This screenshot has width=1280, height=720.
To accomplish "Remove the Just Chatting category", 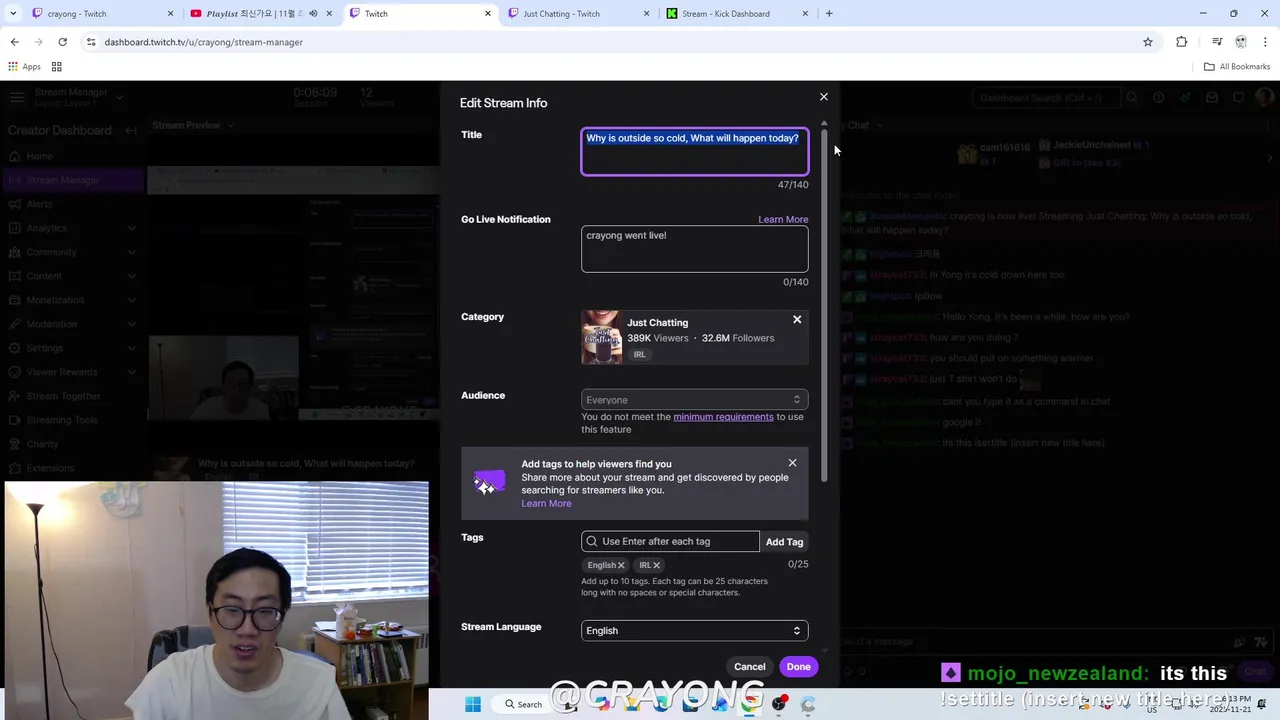I will point(797,319).
